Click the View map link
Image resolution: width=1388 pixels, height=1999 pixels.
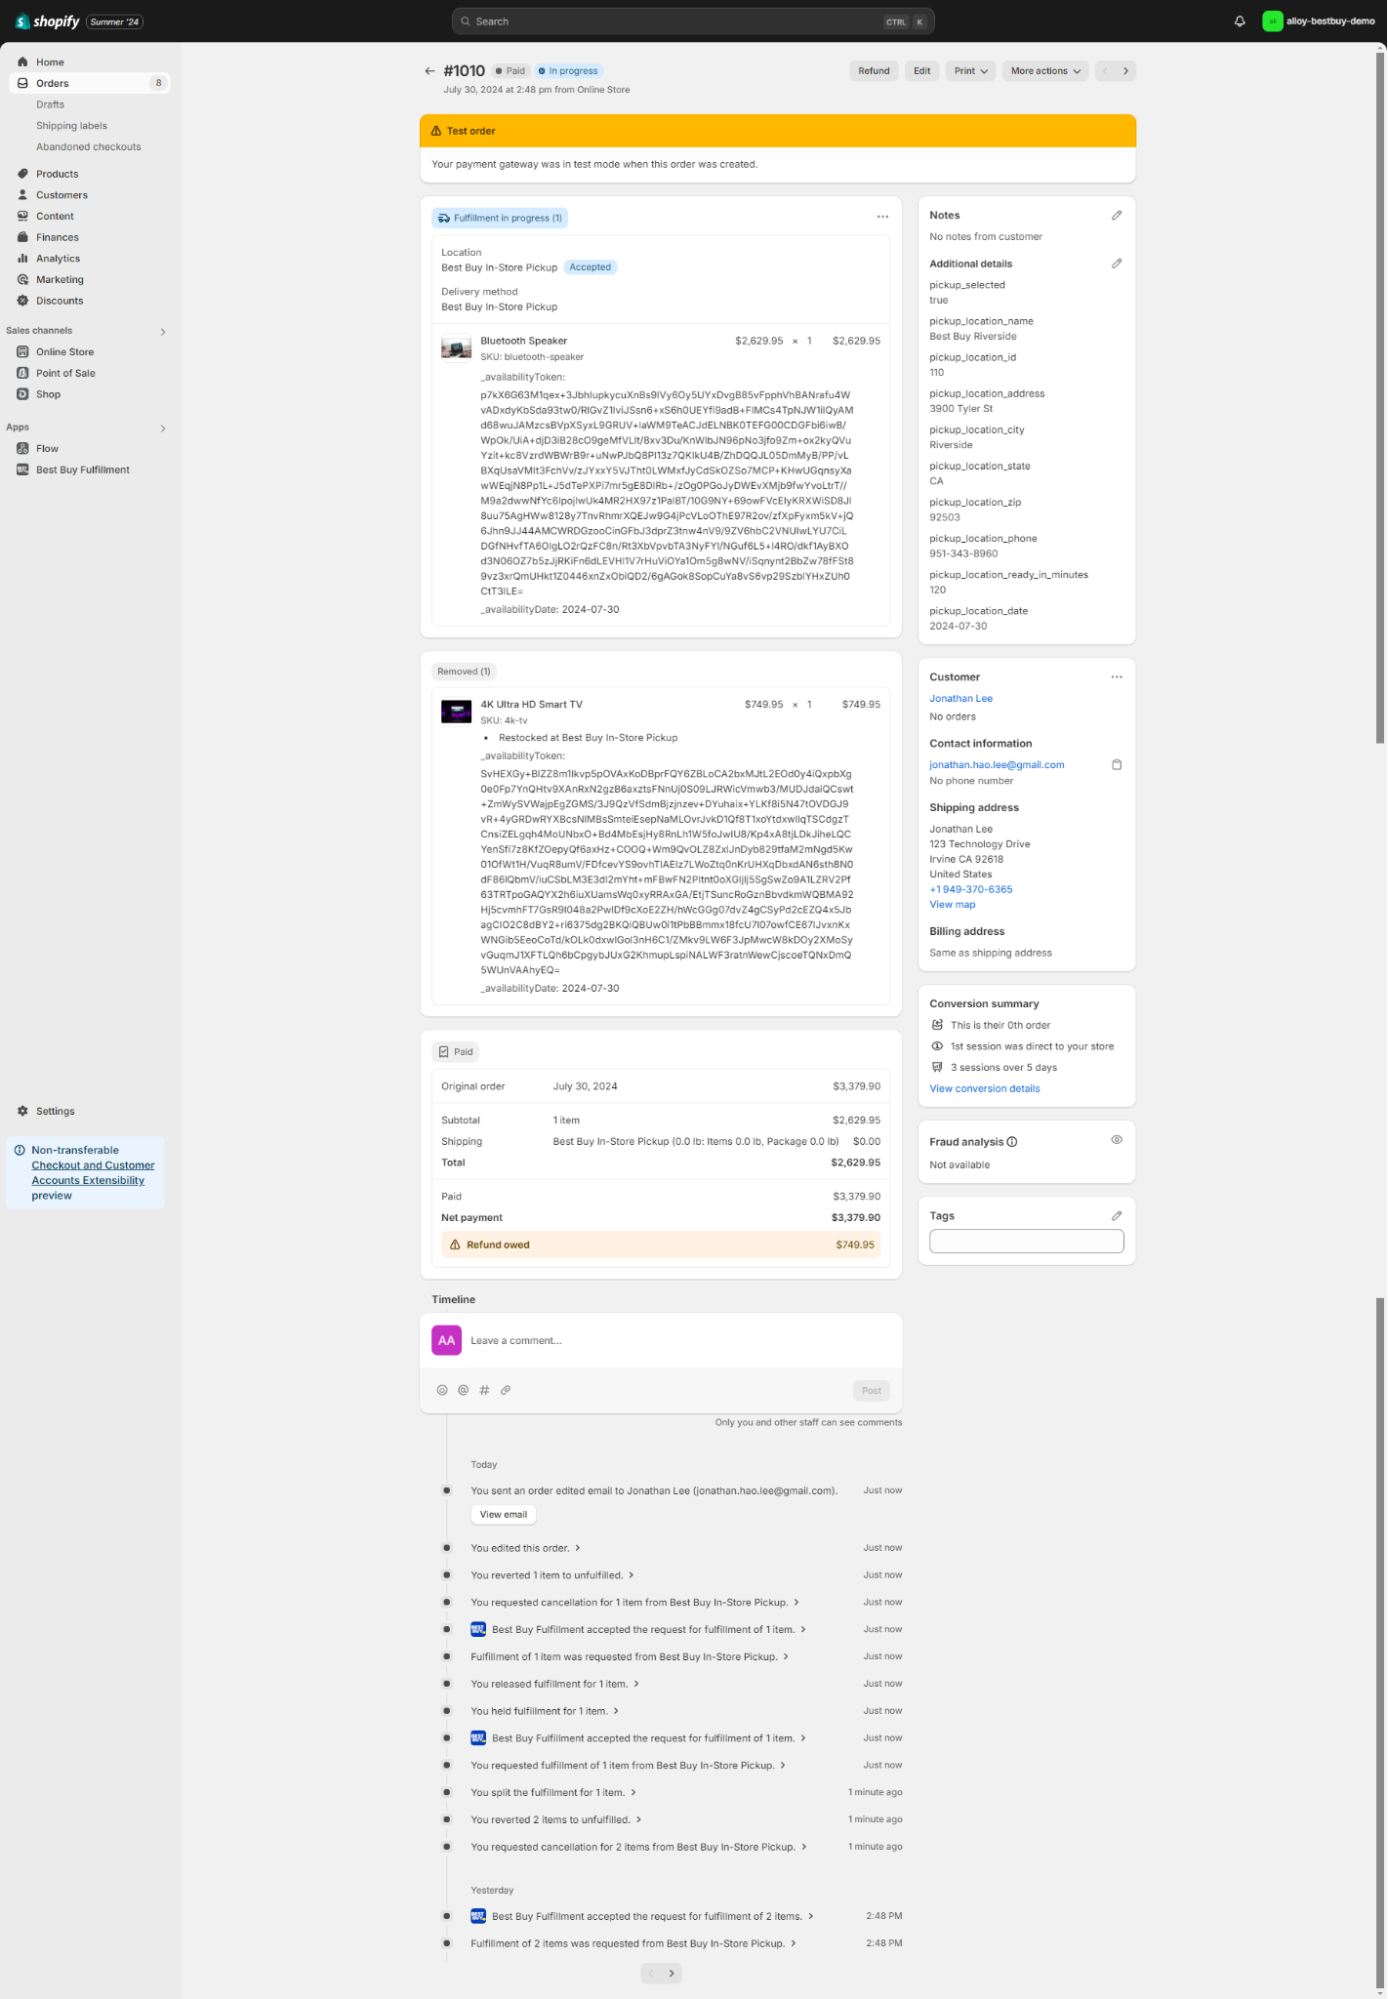tap(952, 905)
